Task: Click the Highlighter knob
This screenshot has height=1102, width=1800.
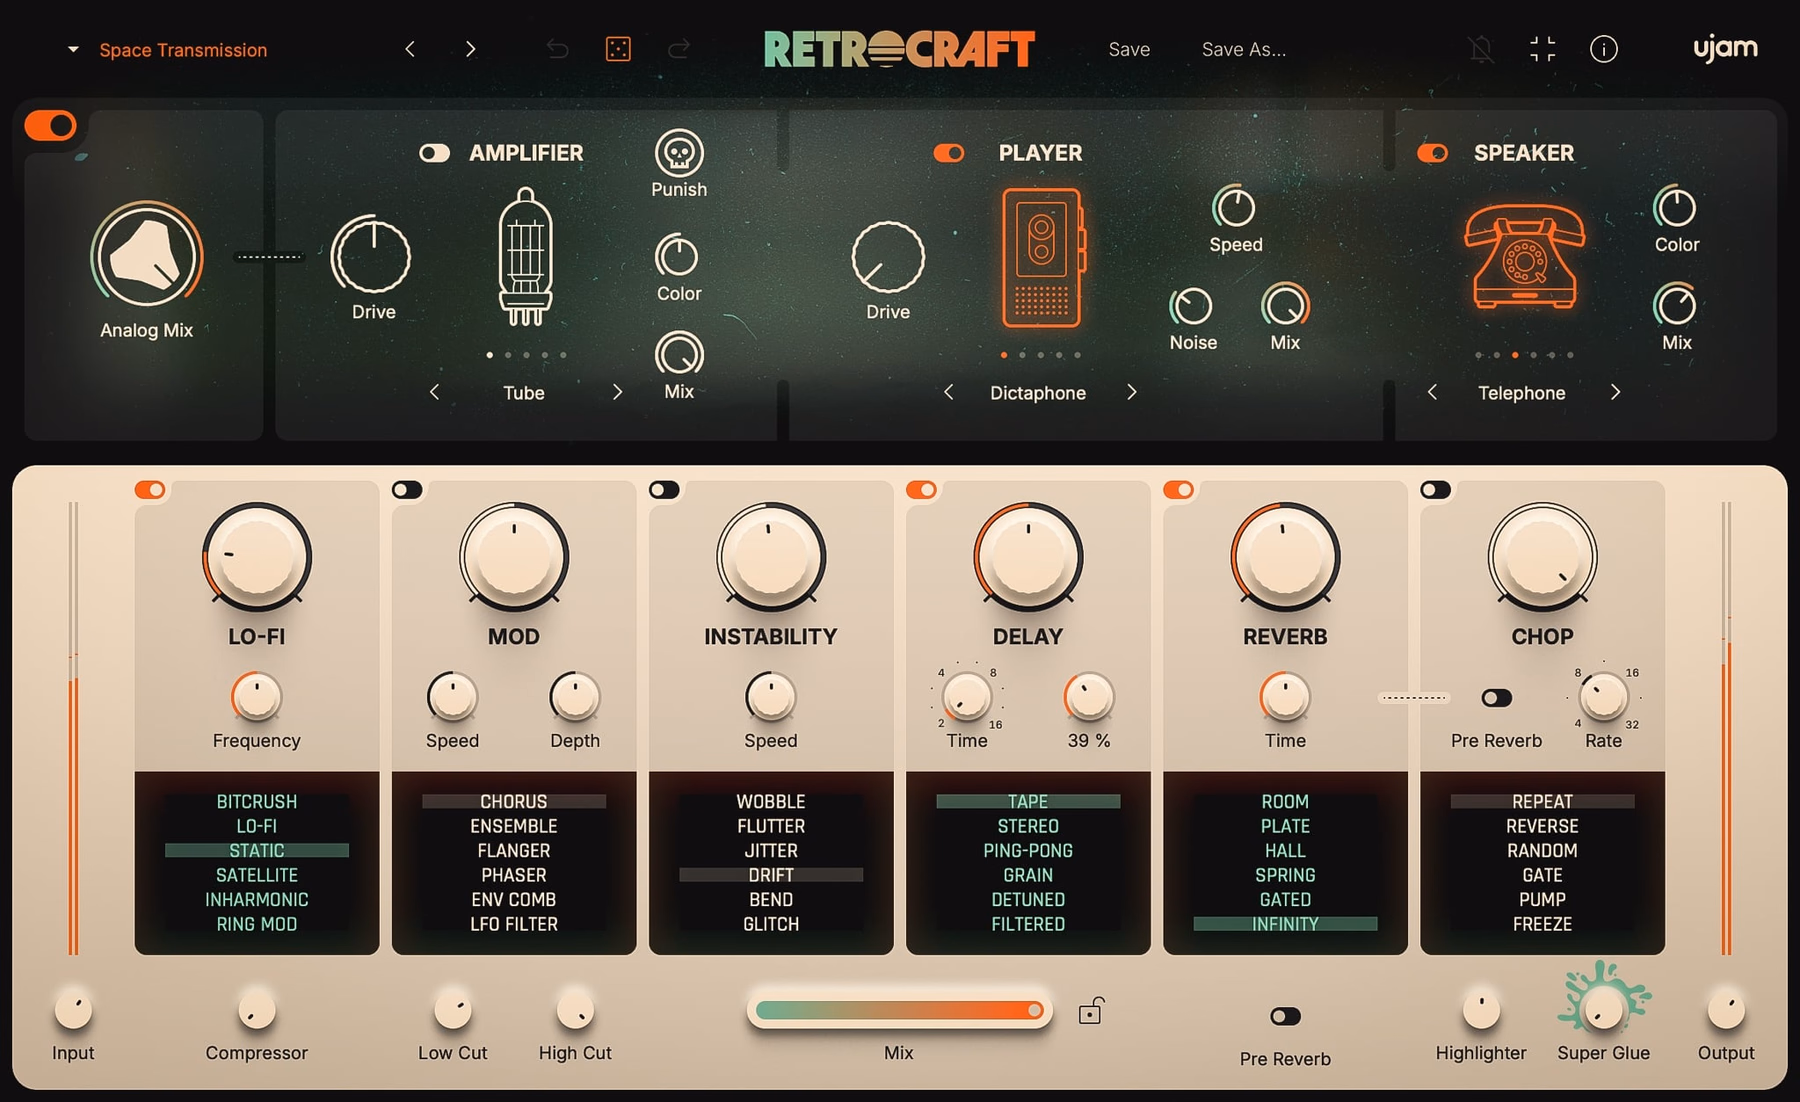Action: (x=1481, y=1010)
